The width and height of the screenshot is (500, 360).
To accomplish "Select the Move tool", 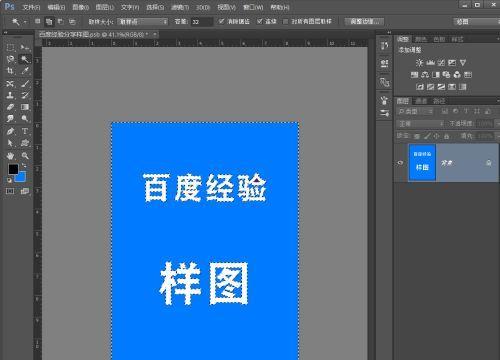I will (25, 47).
